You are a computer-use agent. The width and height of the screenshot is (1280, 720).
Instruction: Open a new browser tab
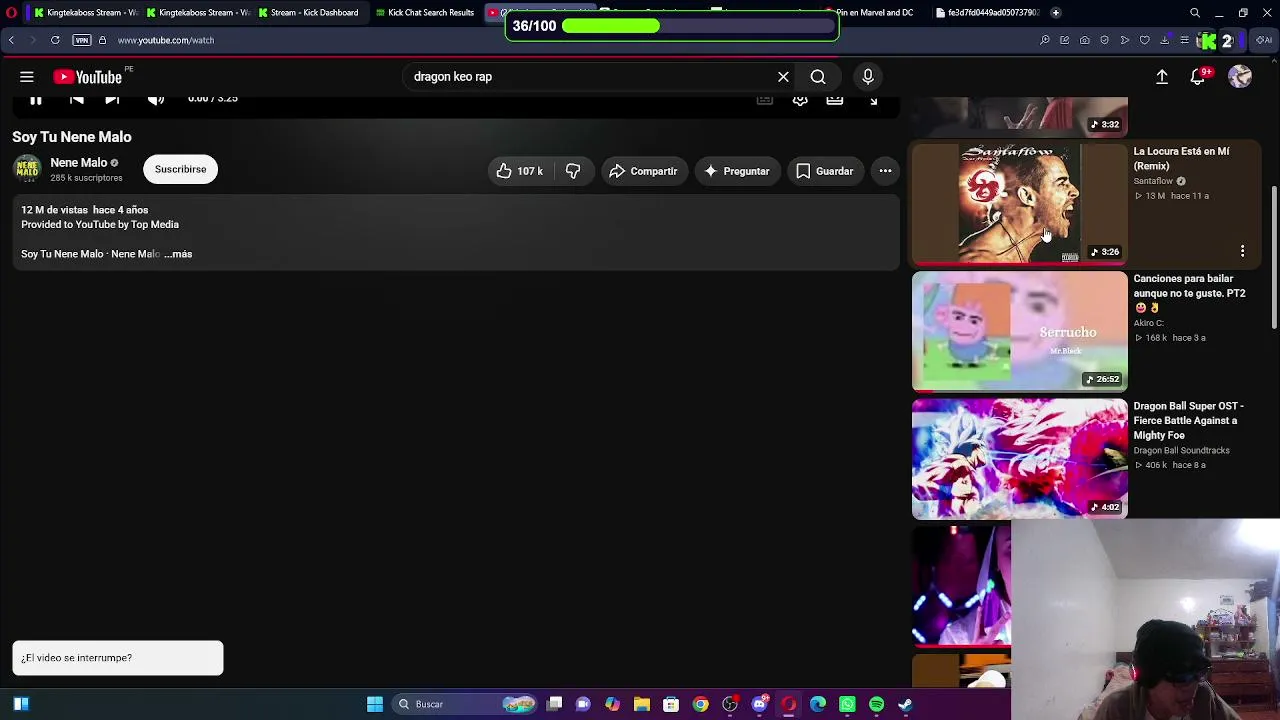1056,13
